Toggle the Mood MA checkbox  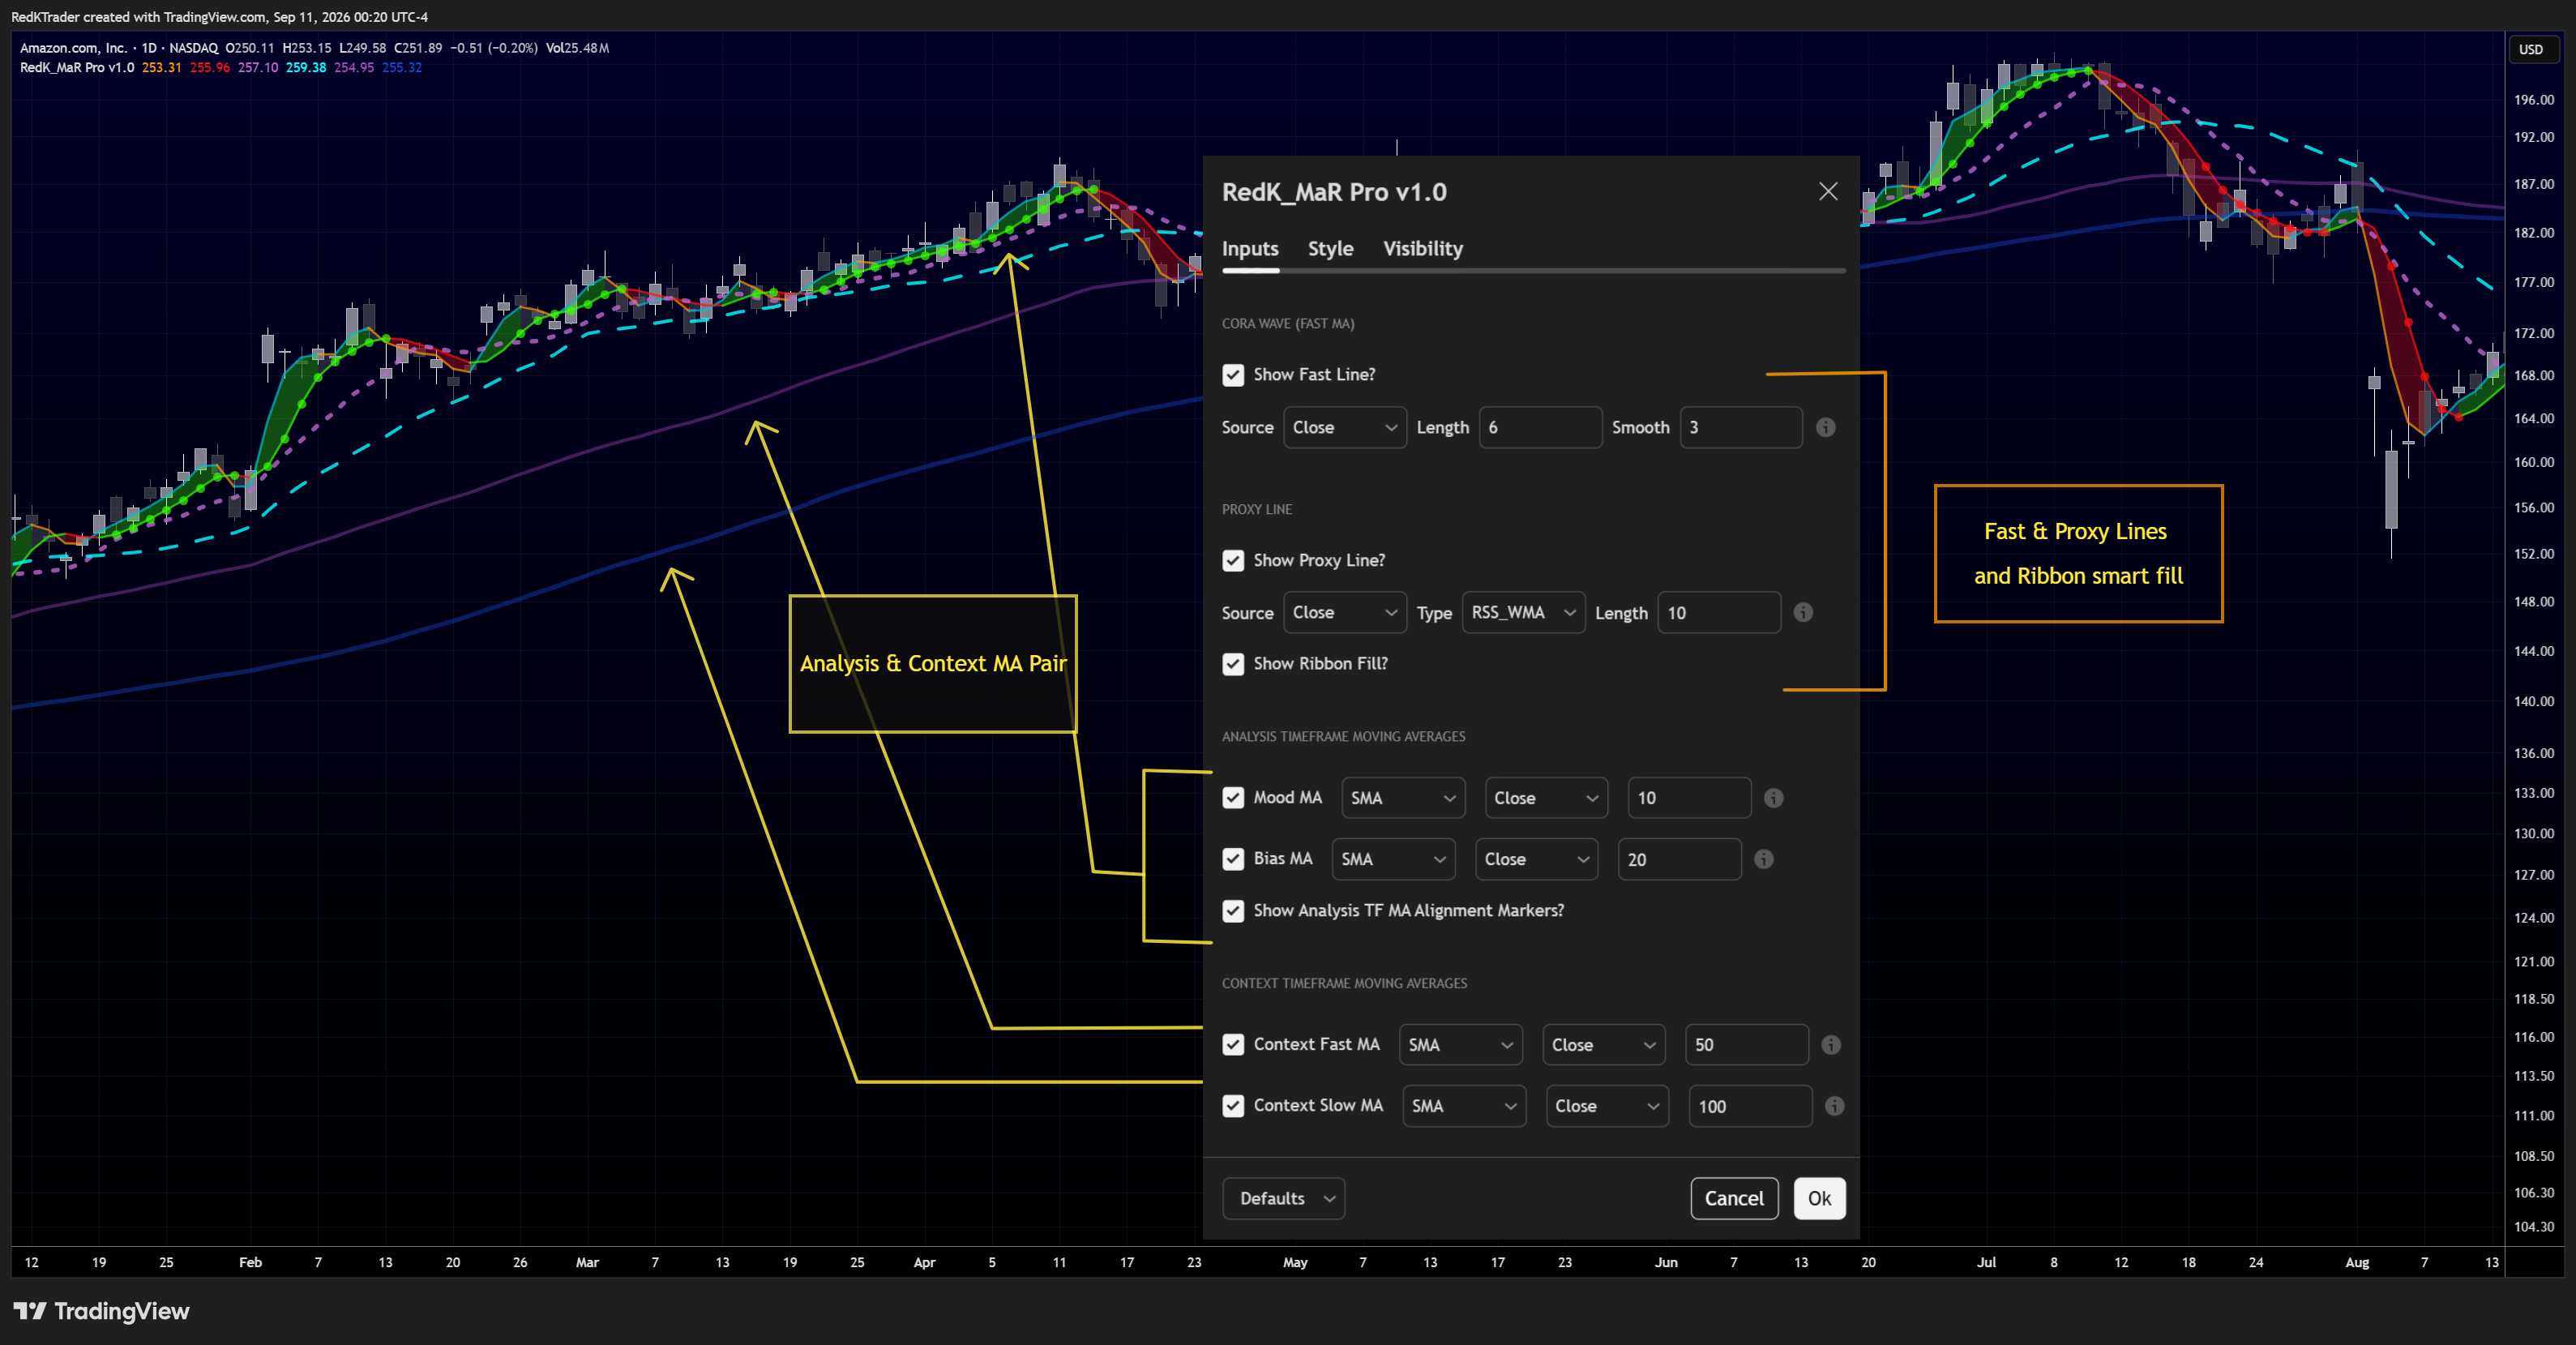coord(1233,797)
